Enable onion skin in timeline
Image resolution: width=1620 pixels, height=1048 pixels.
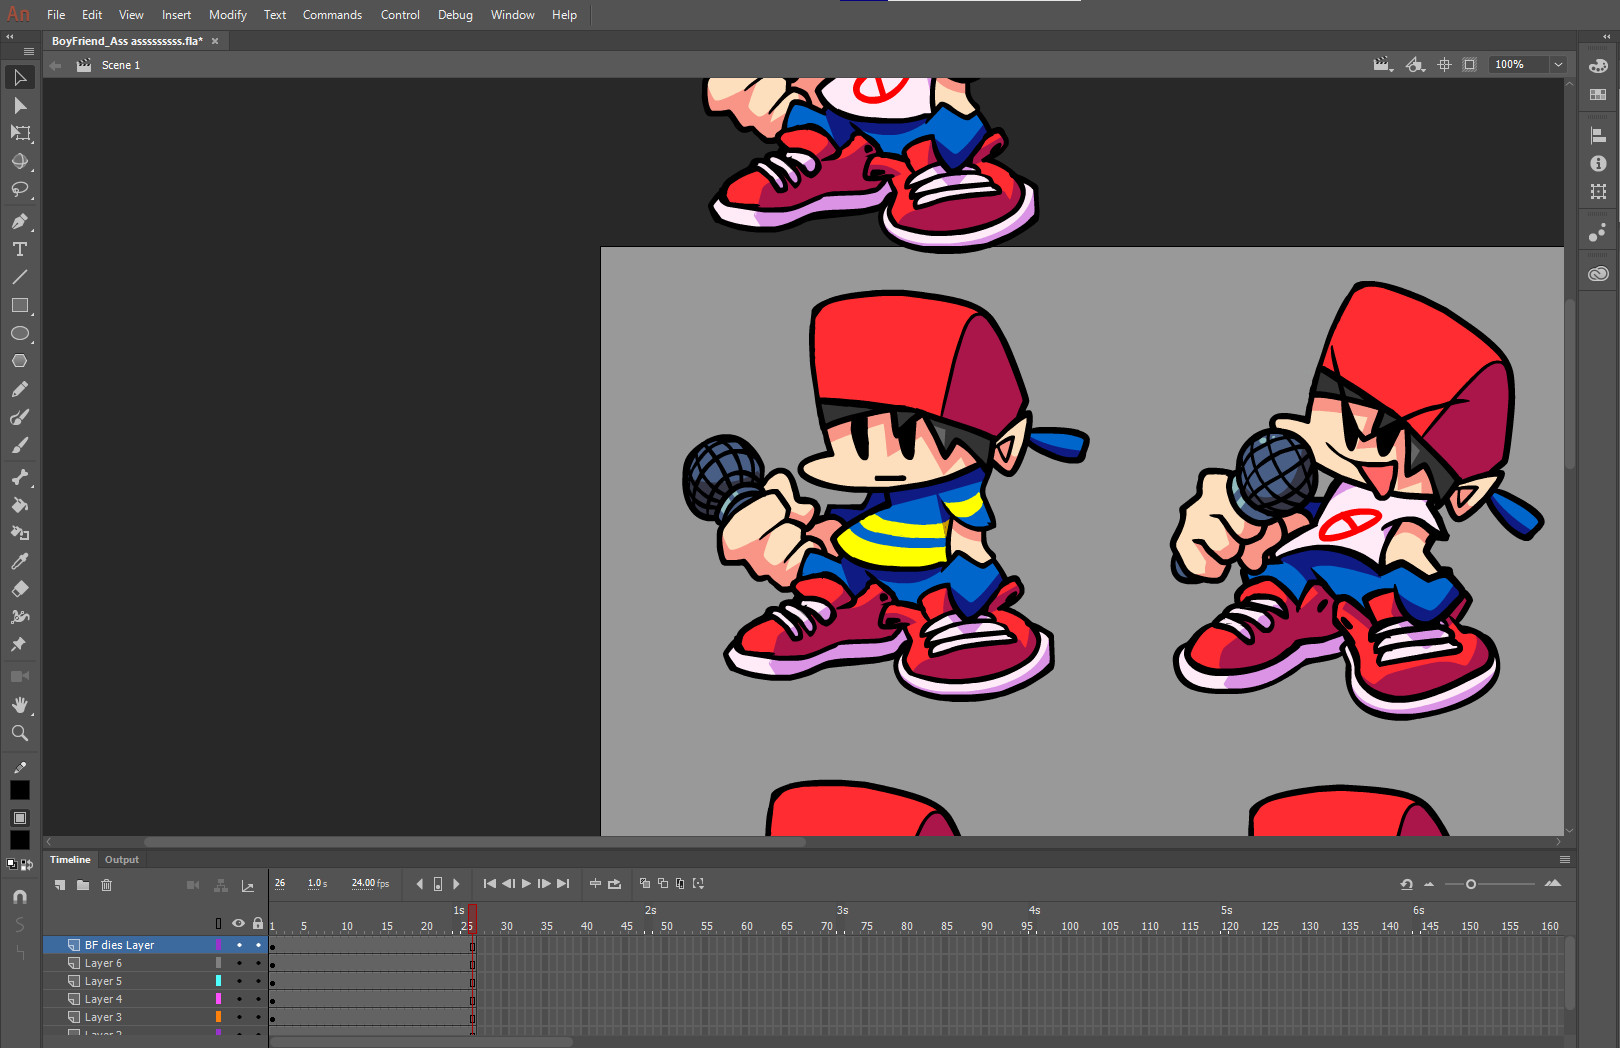point(645,884)
